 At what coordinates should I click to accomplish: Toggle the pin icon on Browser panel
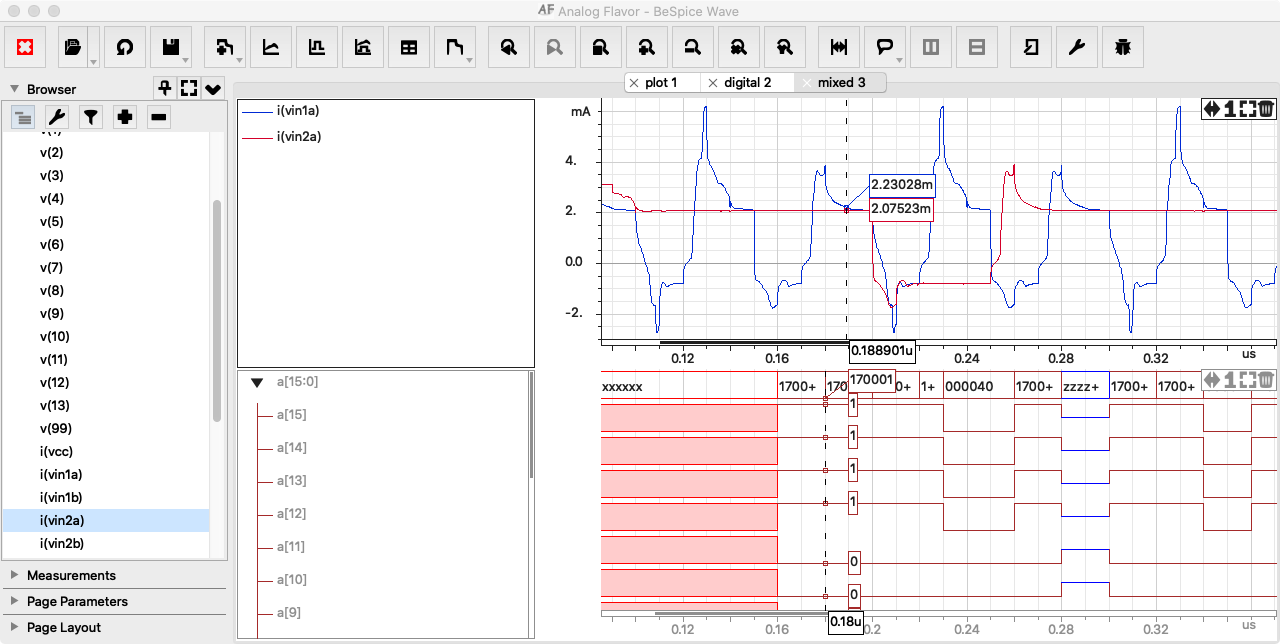tap(165, 88)
